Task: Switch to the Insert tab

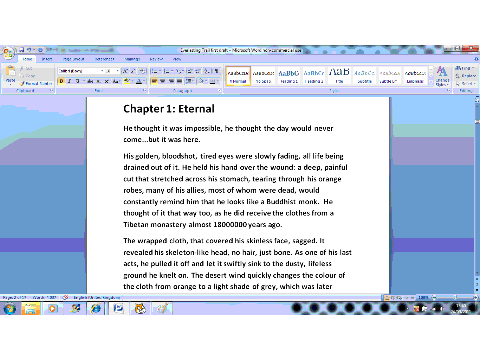Action: tap(47, 59)
